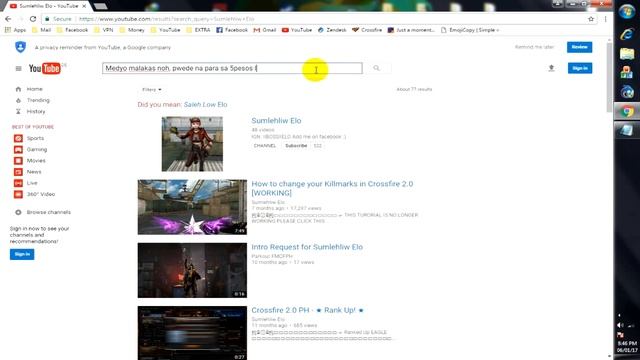Subscribe to Sumlehliw Elo channel
The height and width of the screenshot is (360, 640).
tap(296, 146)
